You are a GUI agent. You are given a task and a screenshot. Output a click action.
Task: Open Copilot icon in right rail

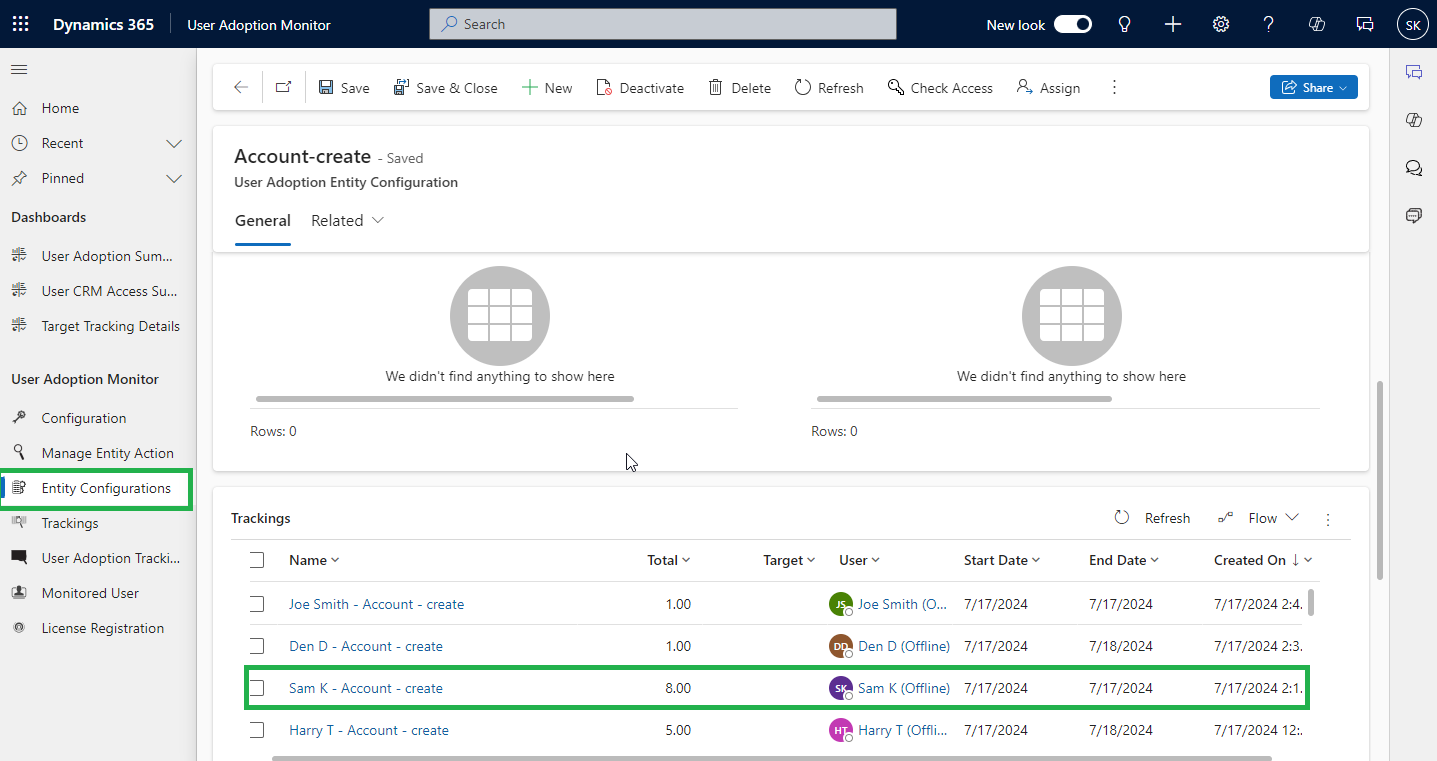pyautogui.click(x=1414, y=120)
